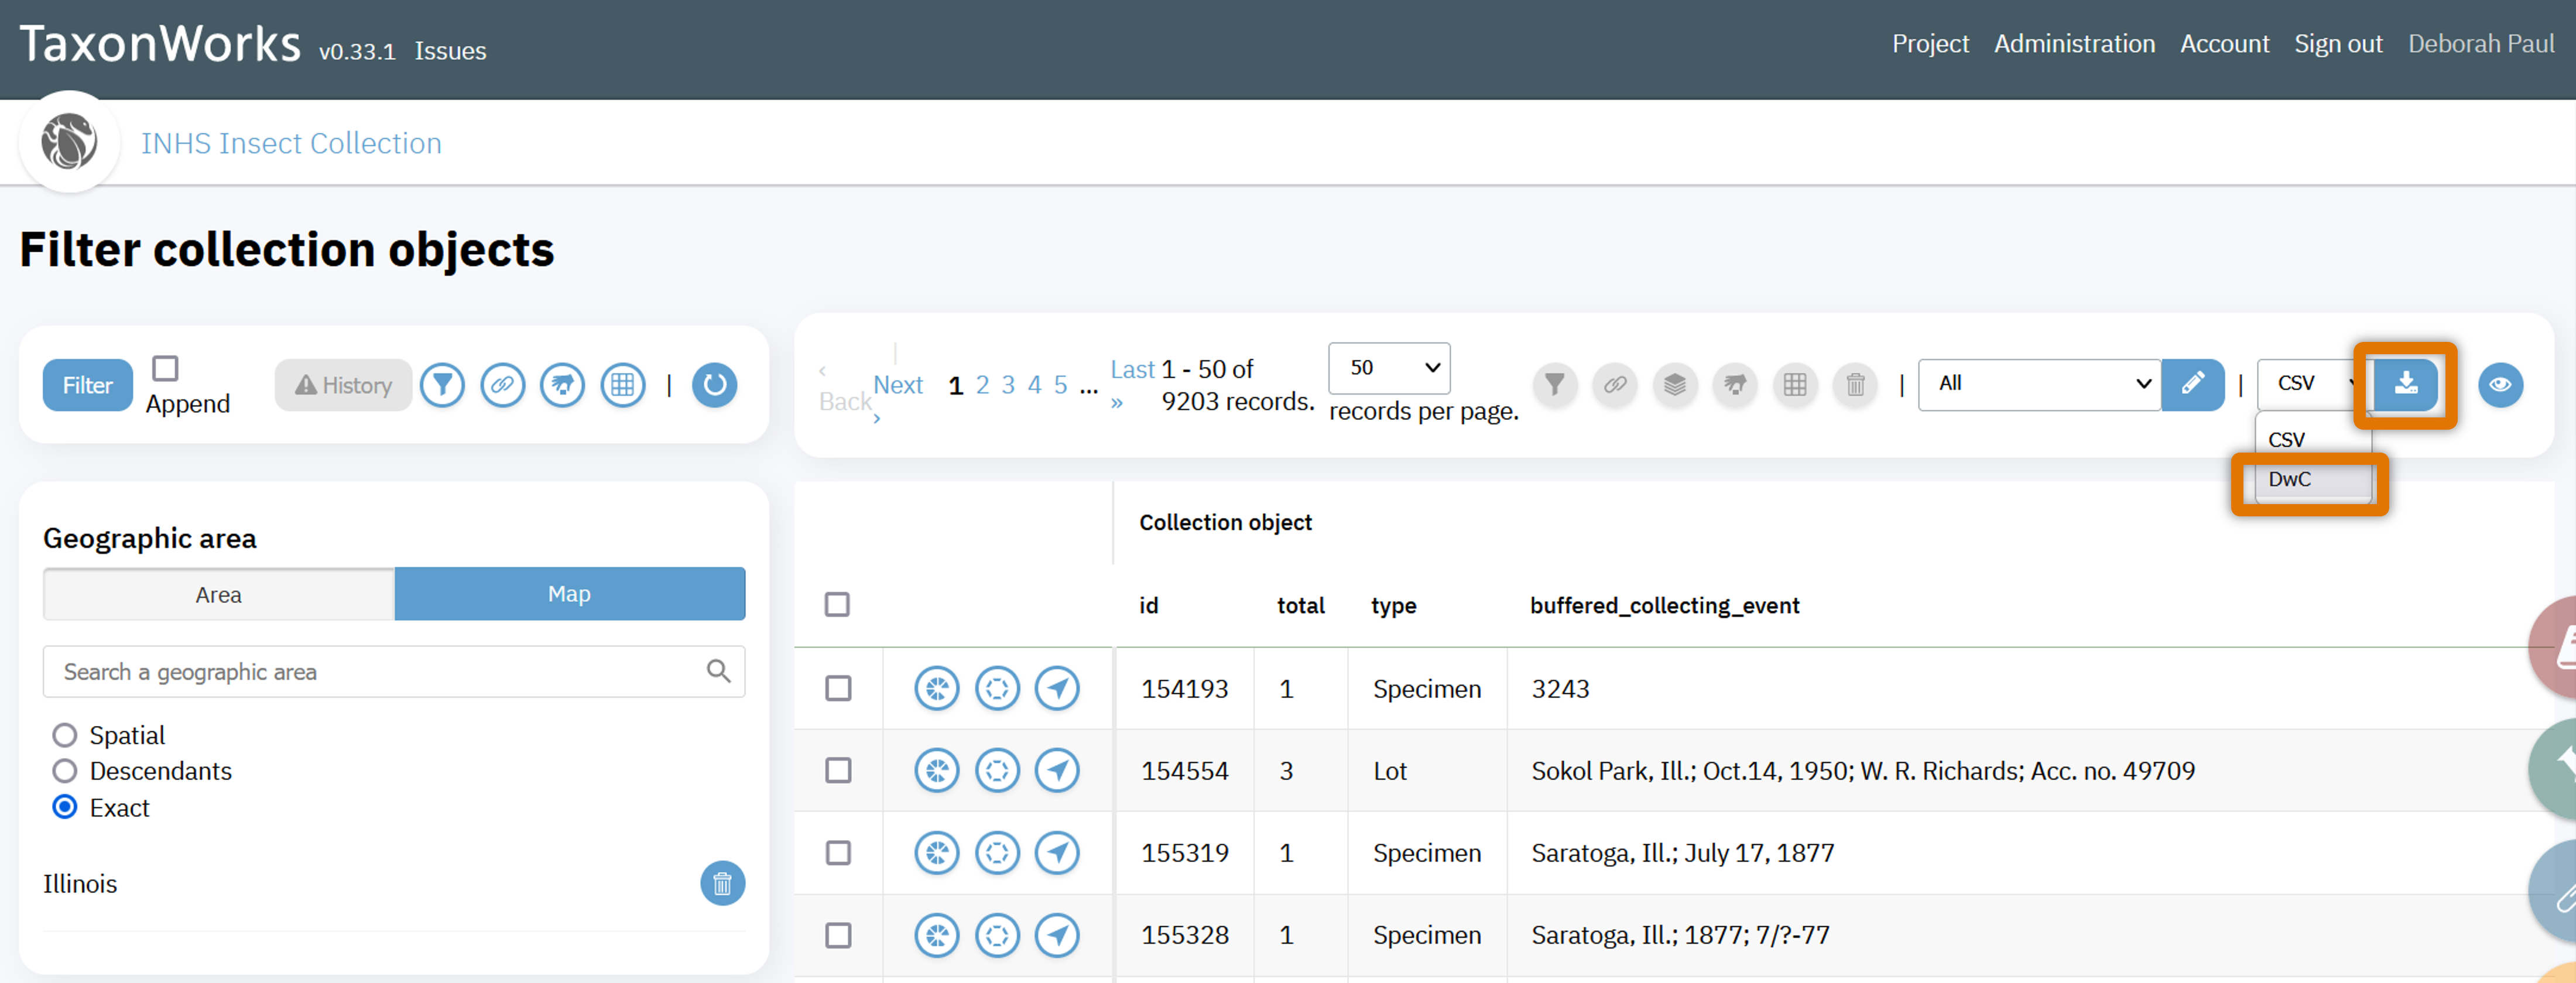This screenshot has width=2576, height=983.
Task: Open the All selection dropdown
Action: tap(2039, 384)
